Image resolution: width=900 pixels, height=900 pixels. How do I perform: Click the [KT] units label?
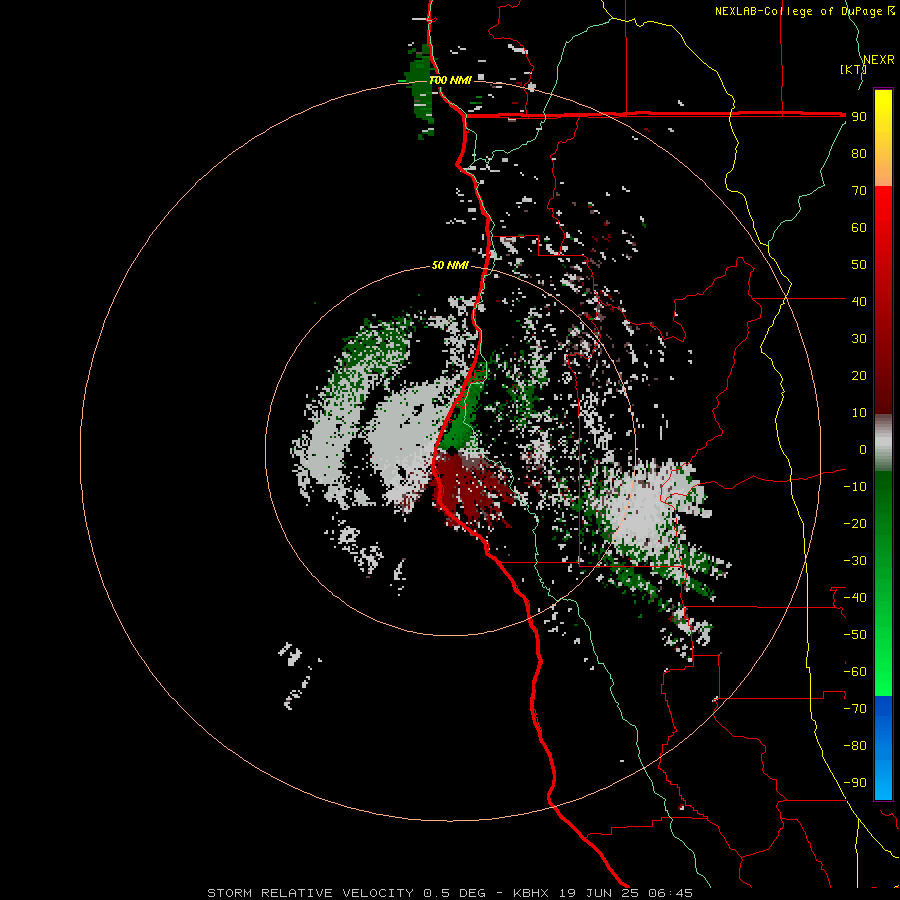(854, 69)
